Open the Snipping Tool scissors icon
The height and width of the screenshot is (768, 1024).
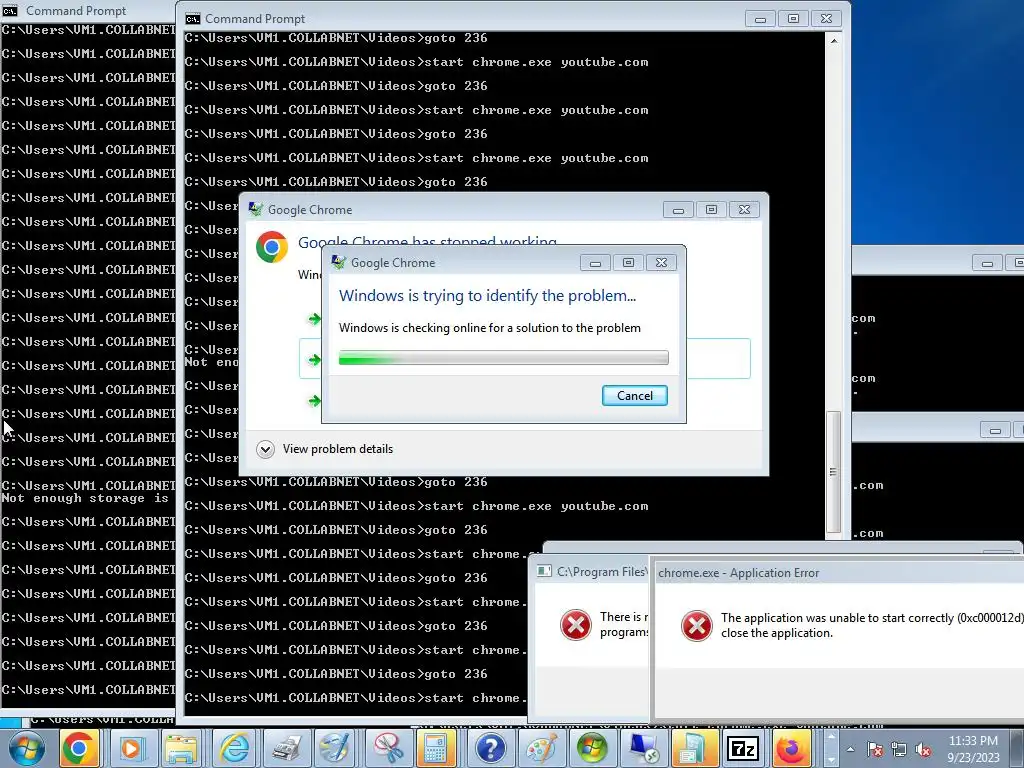(387, 748)
